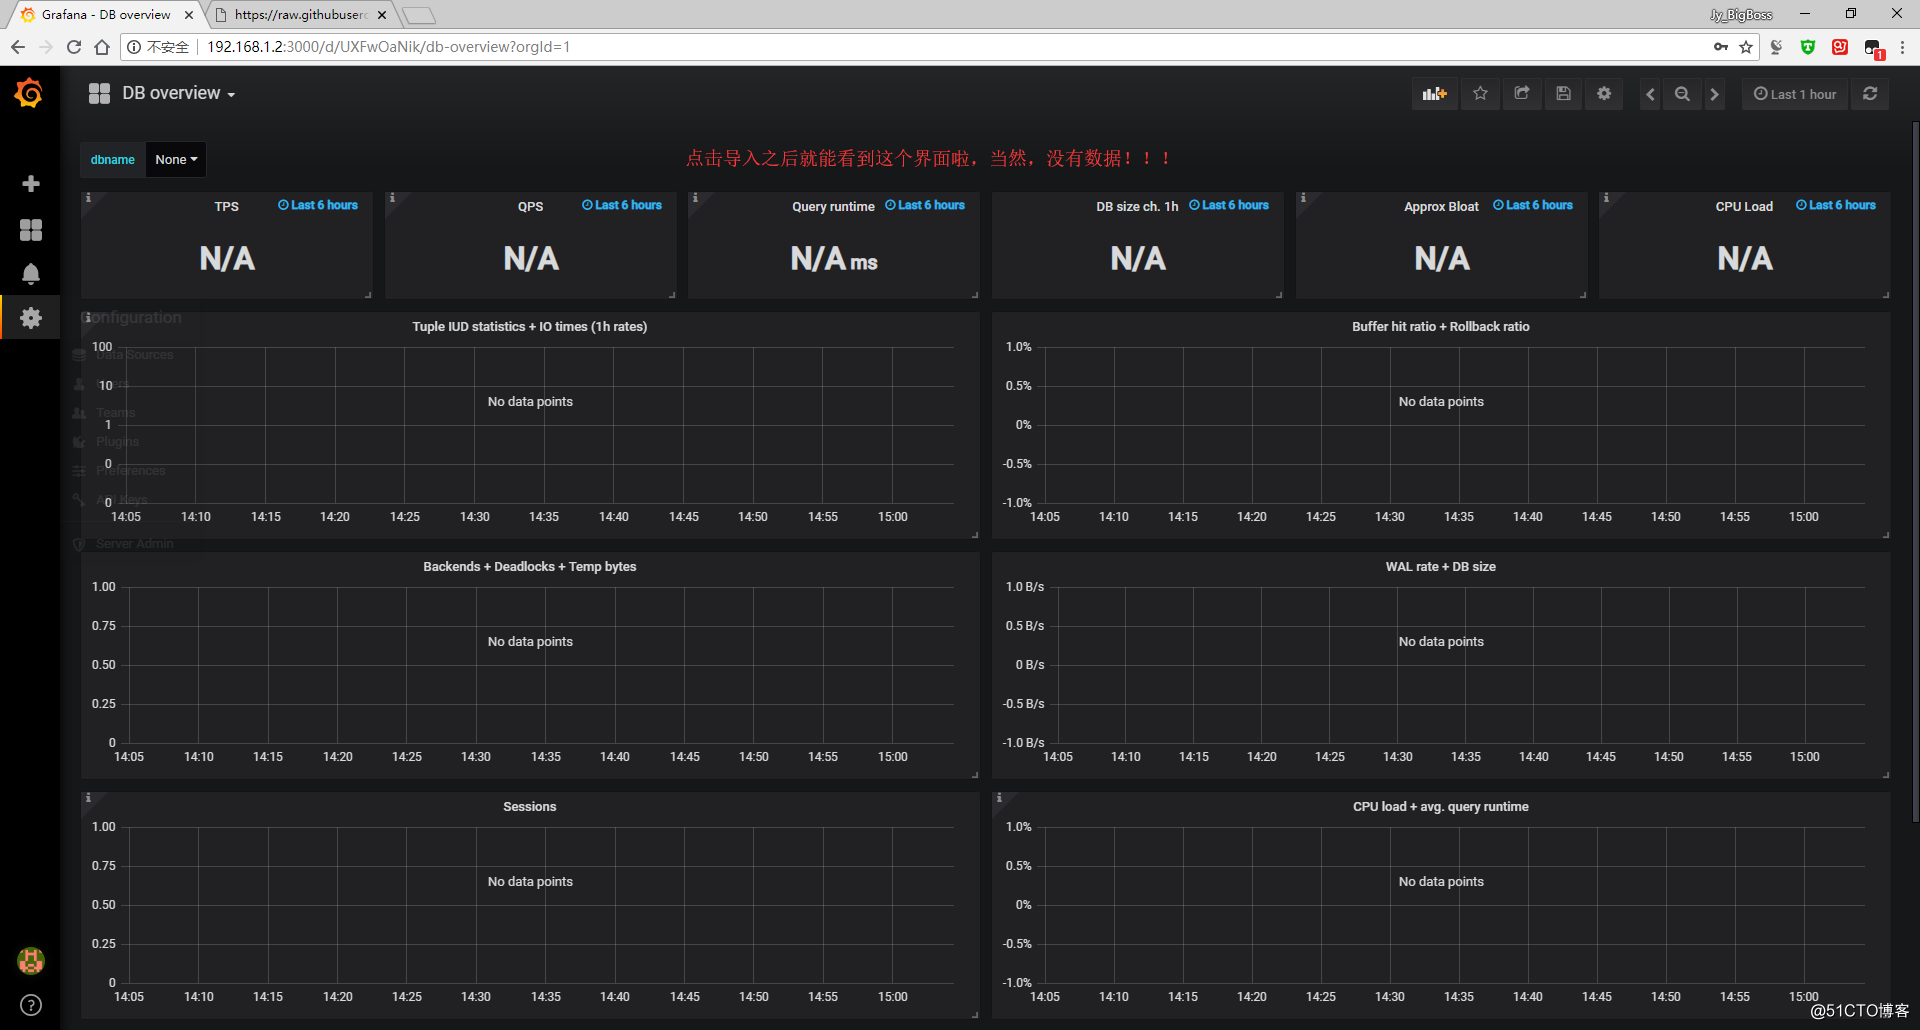Viewport: 1920px width, 1030px height.
Task: Open Buffer hit ratio + Rollback ratio title
Action: coord(1441,327)
